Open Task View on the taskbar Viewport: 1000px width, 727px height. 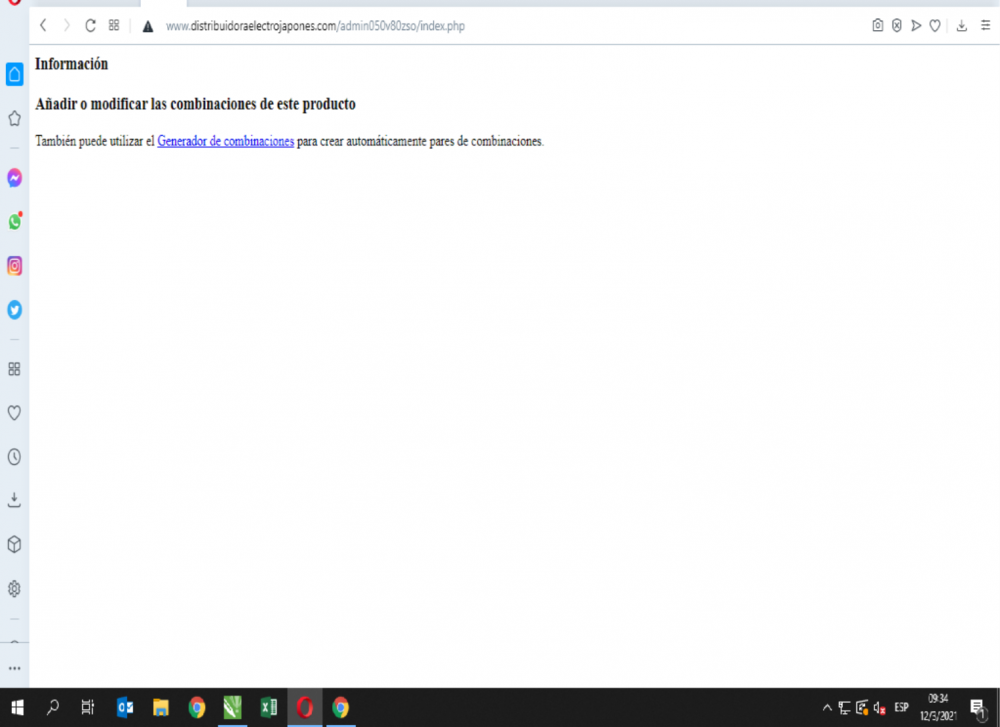pyautogui.click(x=88, y=707)
